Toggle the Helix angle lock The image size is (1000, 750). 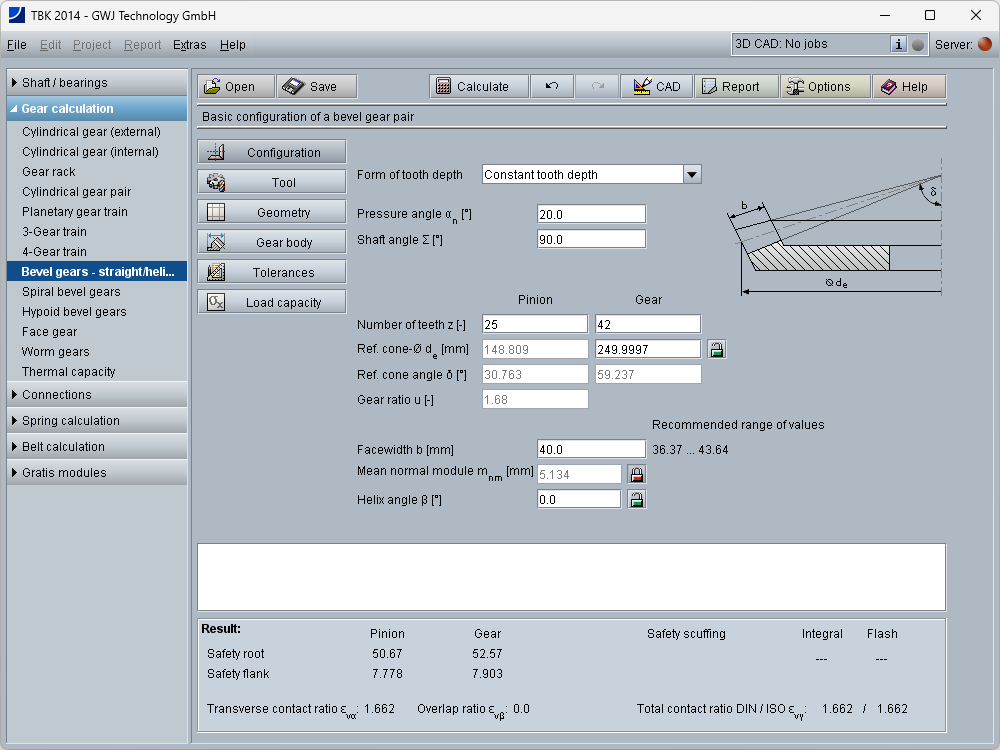coord(636,499)
